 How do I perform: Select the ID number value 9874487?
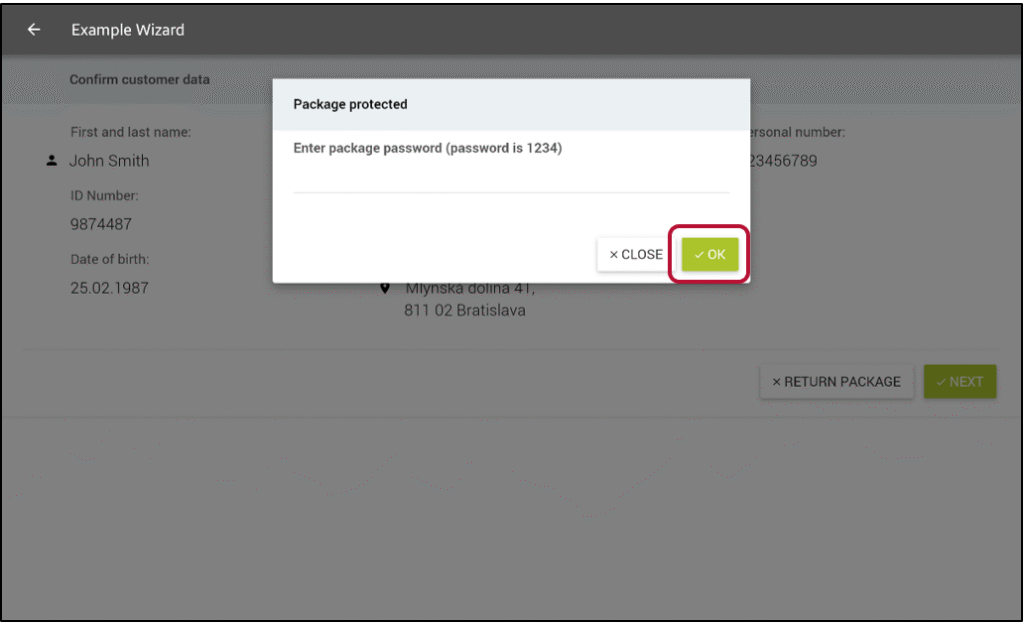pos(100,224)
